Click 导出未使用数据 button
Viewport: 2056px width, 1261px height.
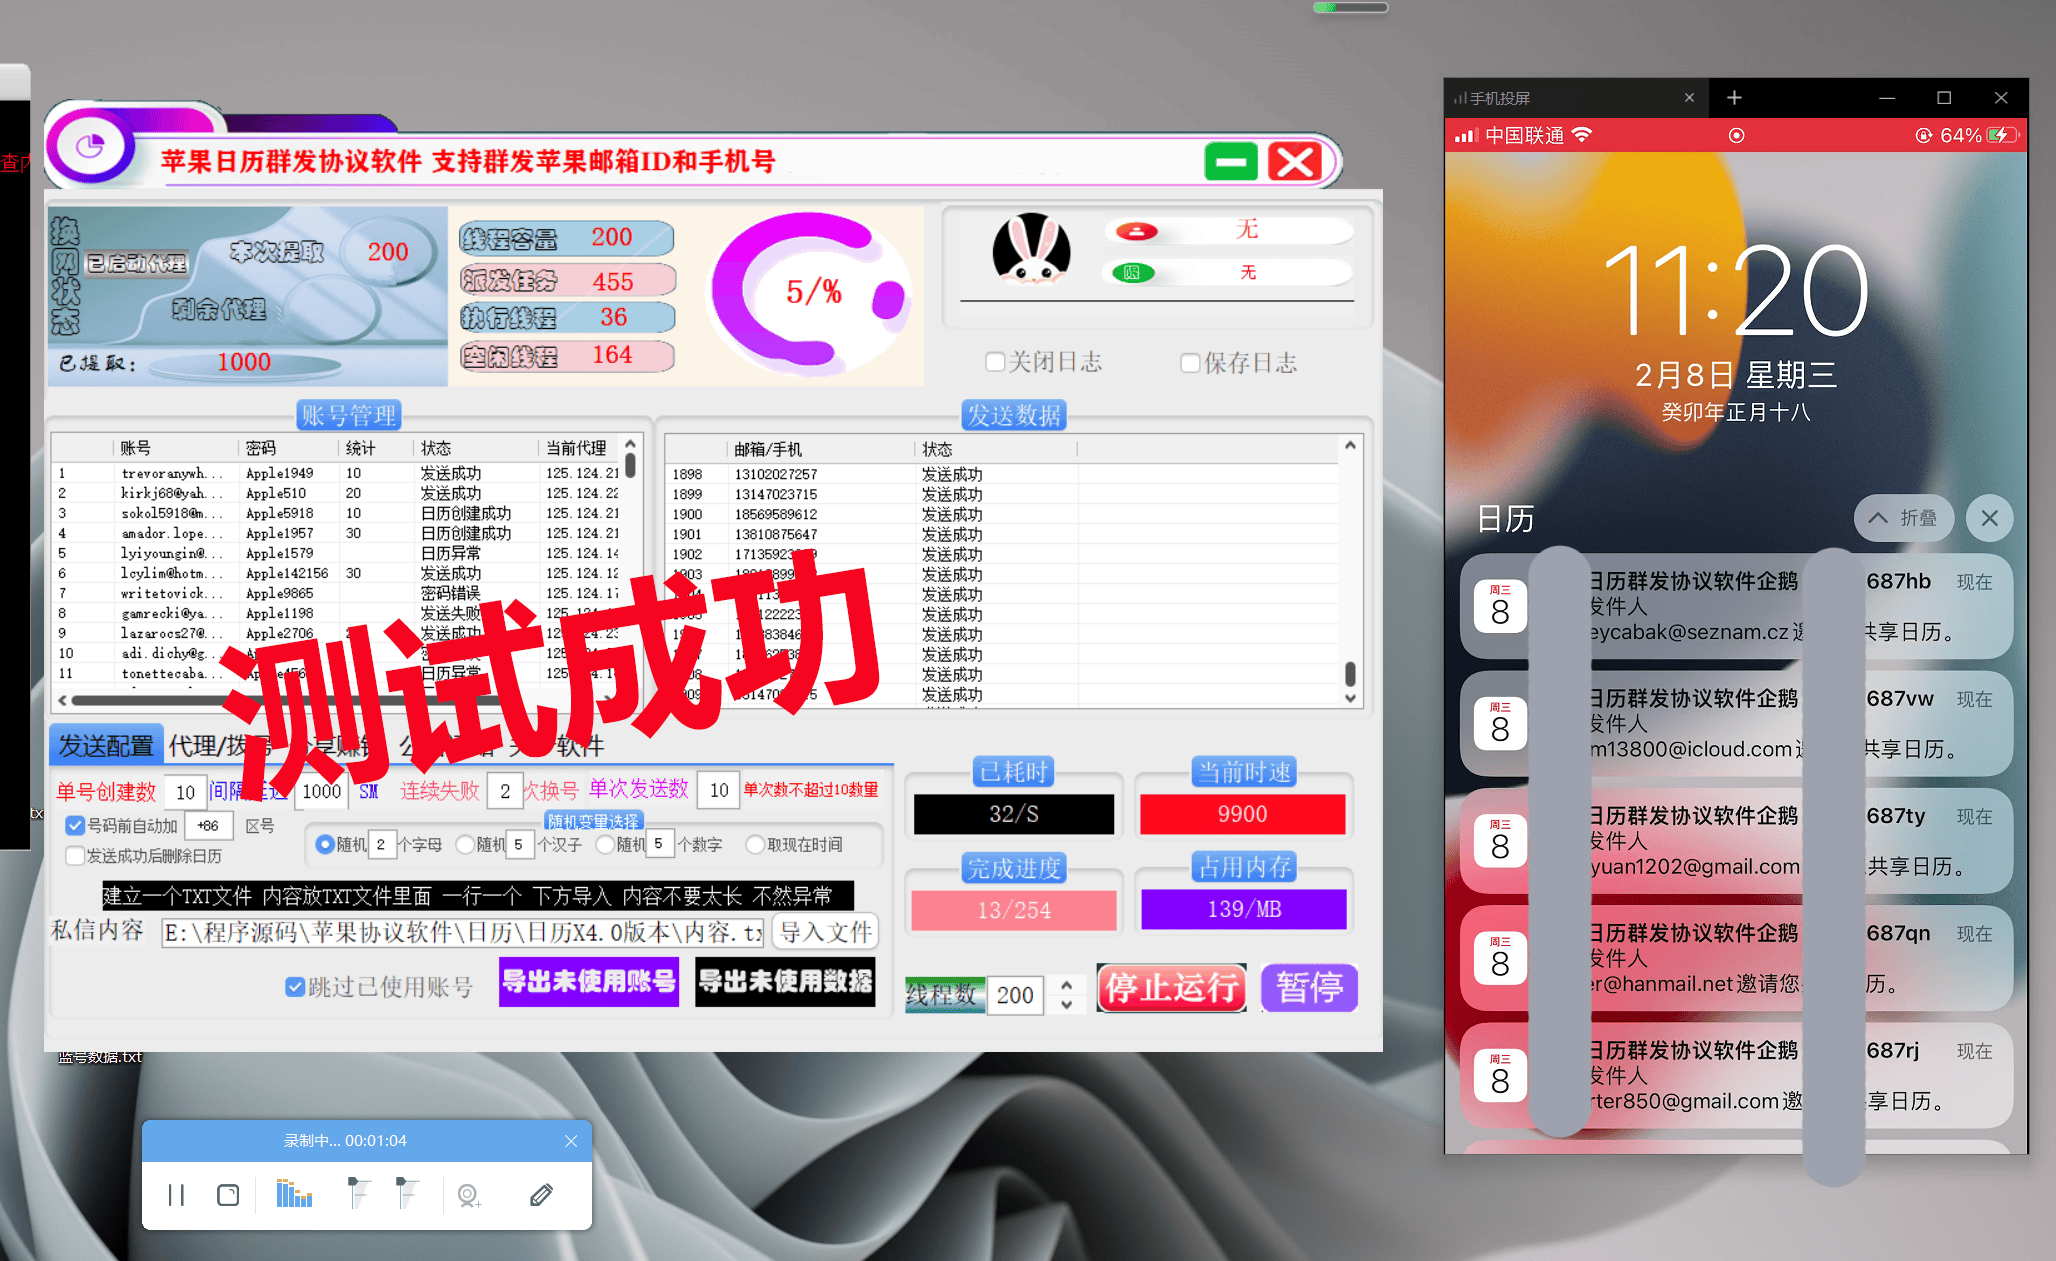click(x=785, y=981)
